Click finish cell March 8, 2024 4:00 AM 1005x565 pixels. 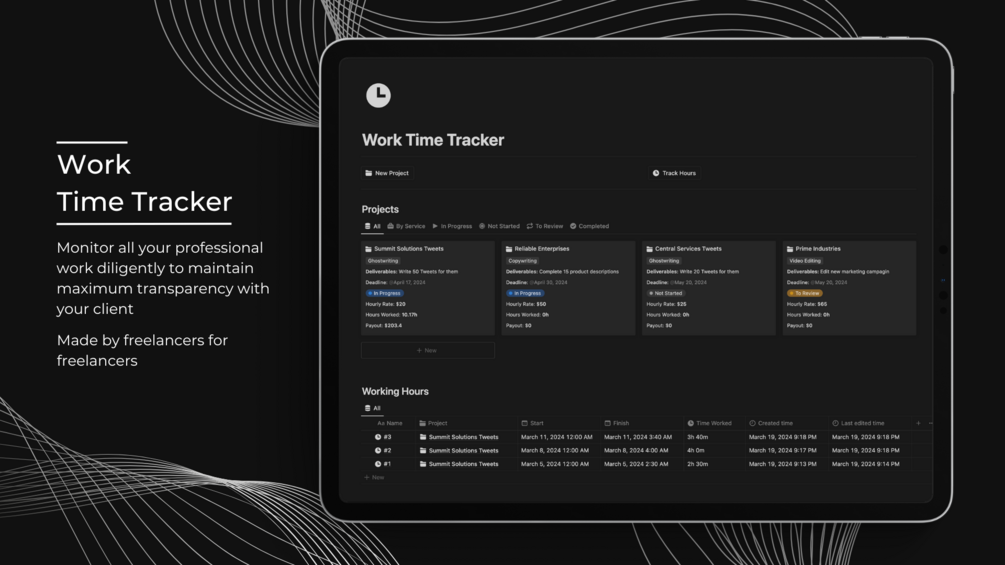point(636,450)
